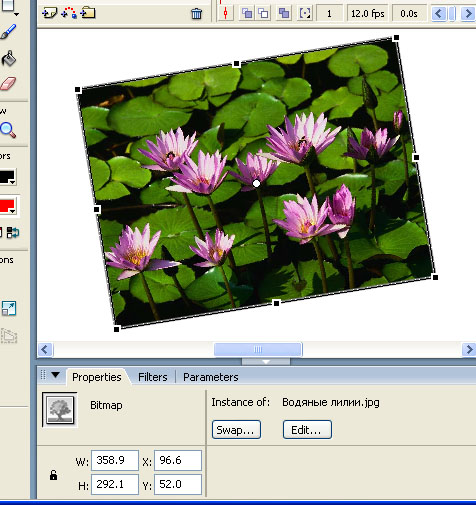Open stroke color black swatch
476x505 pixels.
7,177
